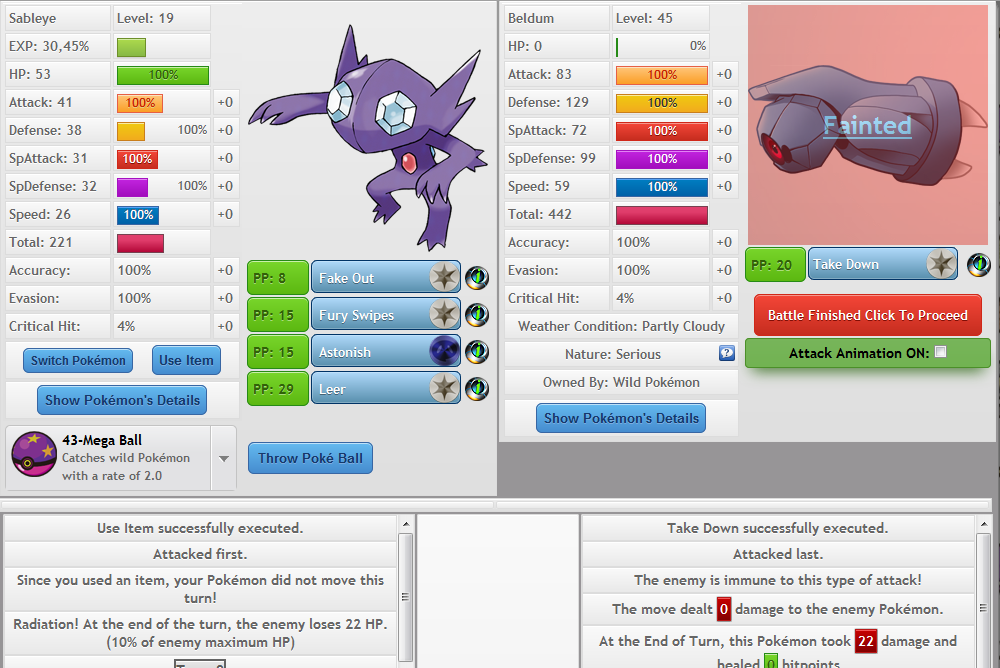Show Pokémon's Details for Sableye
1000x668 pixels.
point(122,400)
